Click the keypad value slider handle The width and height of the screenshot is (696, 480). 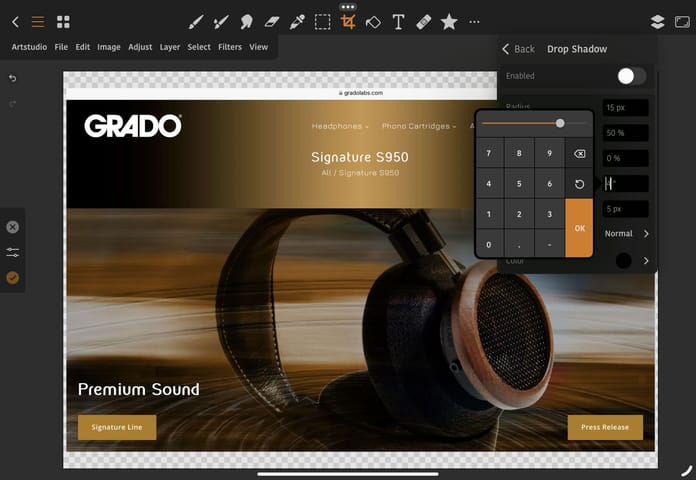560,123
